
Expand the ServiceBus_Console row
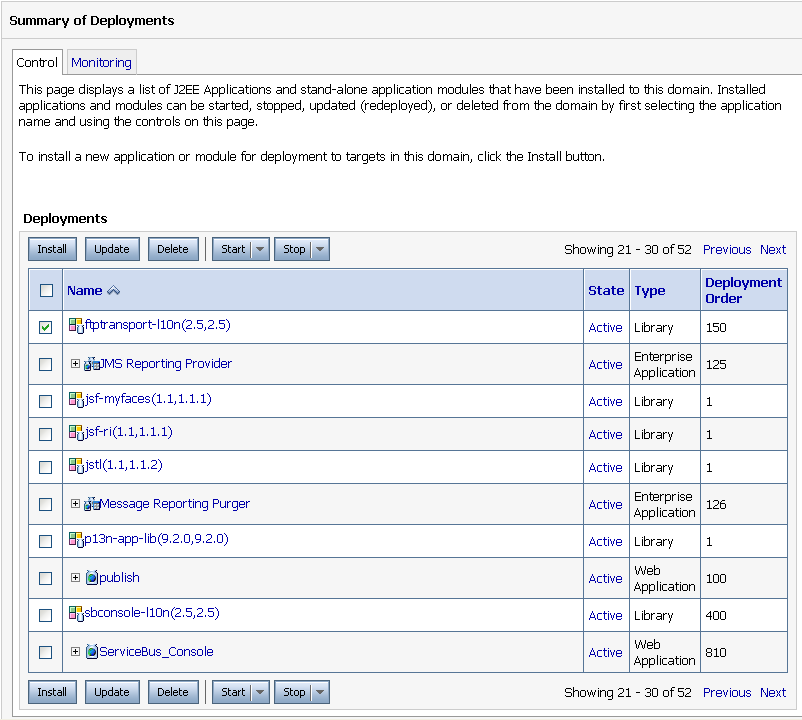[75, 651]
